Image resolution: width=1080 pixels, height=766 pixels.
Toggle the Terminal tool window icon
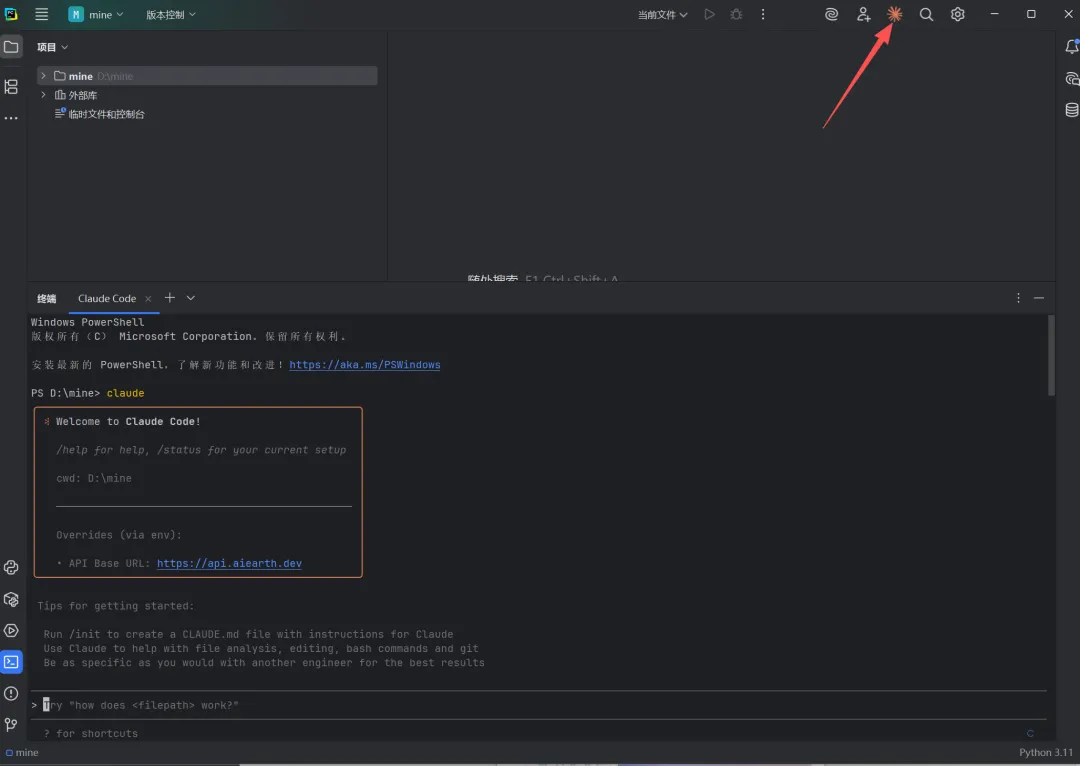pyautogui.click(x=11, y=662)
